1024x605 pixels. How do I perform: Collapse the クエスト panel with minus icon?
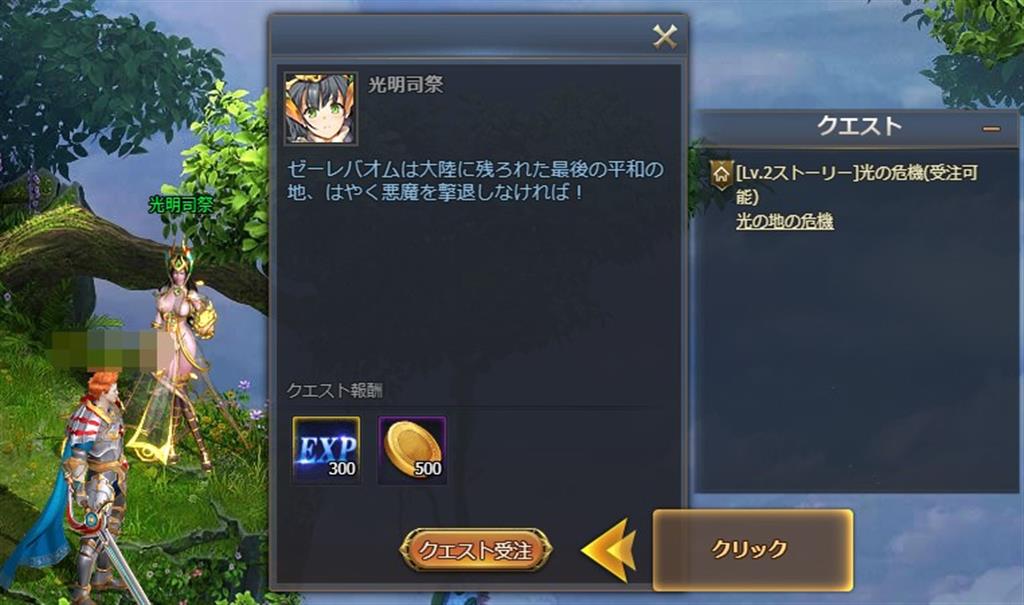(991, 129)
